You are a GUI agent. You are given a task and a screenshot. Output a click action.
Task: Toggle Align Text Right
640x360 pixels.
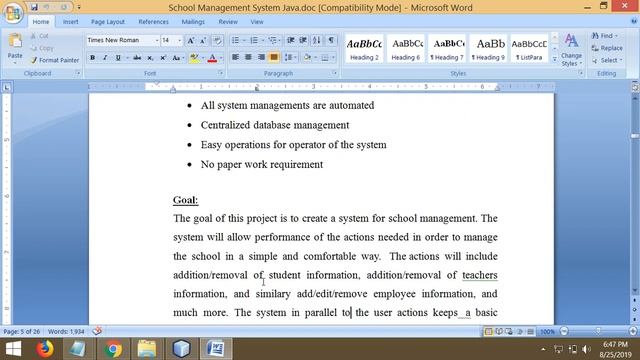(x=261, y=58)
